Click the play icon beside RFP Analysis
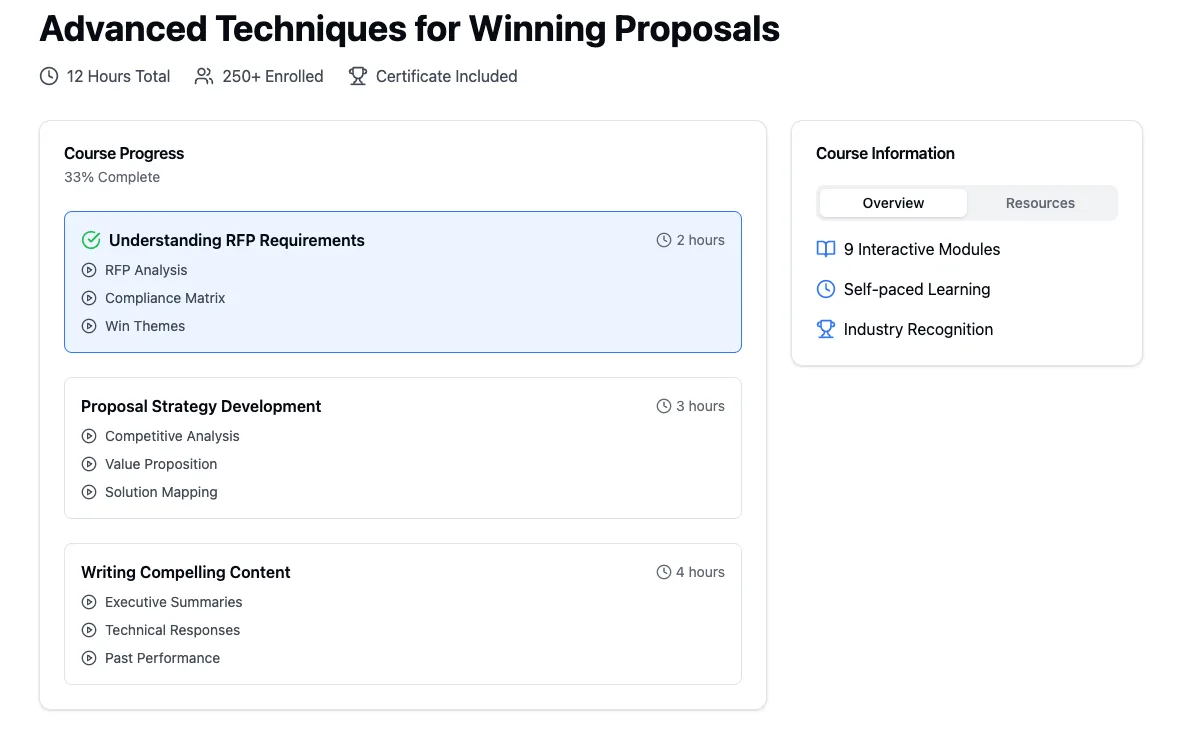Viewport: 1202px width, 730px height. 89,270
